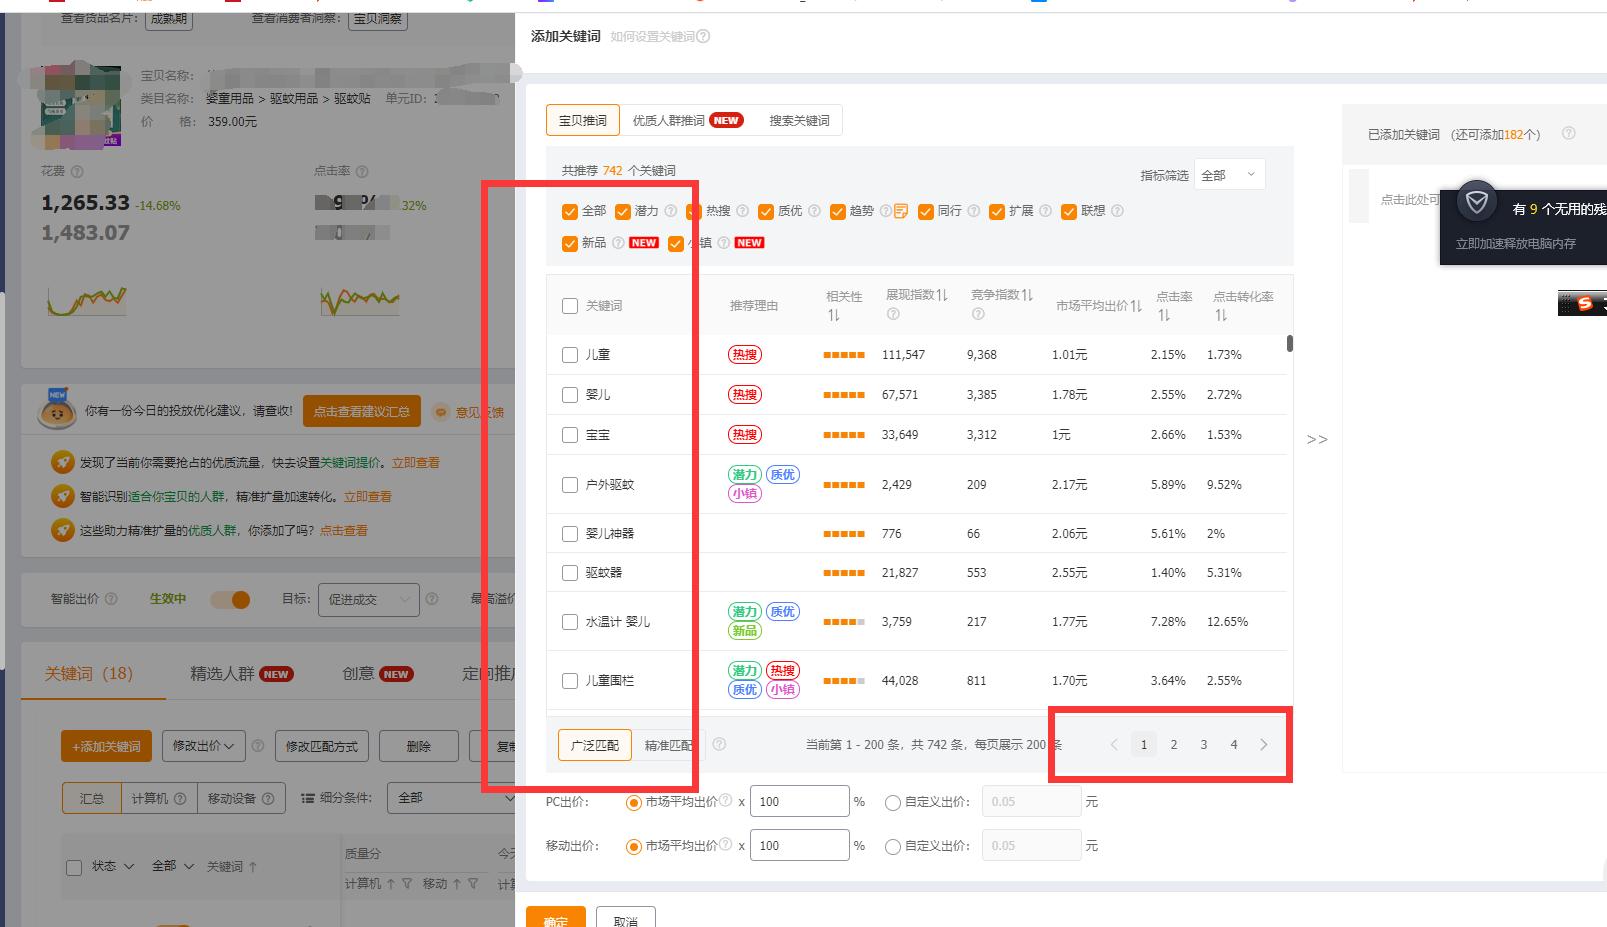
Task: Open the 目标 促进成交 dropdown
Action: [x=368, y=599]
